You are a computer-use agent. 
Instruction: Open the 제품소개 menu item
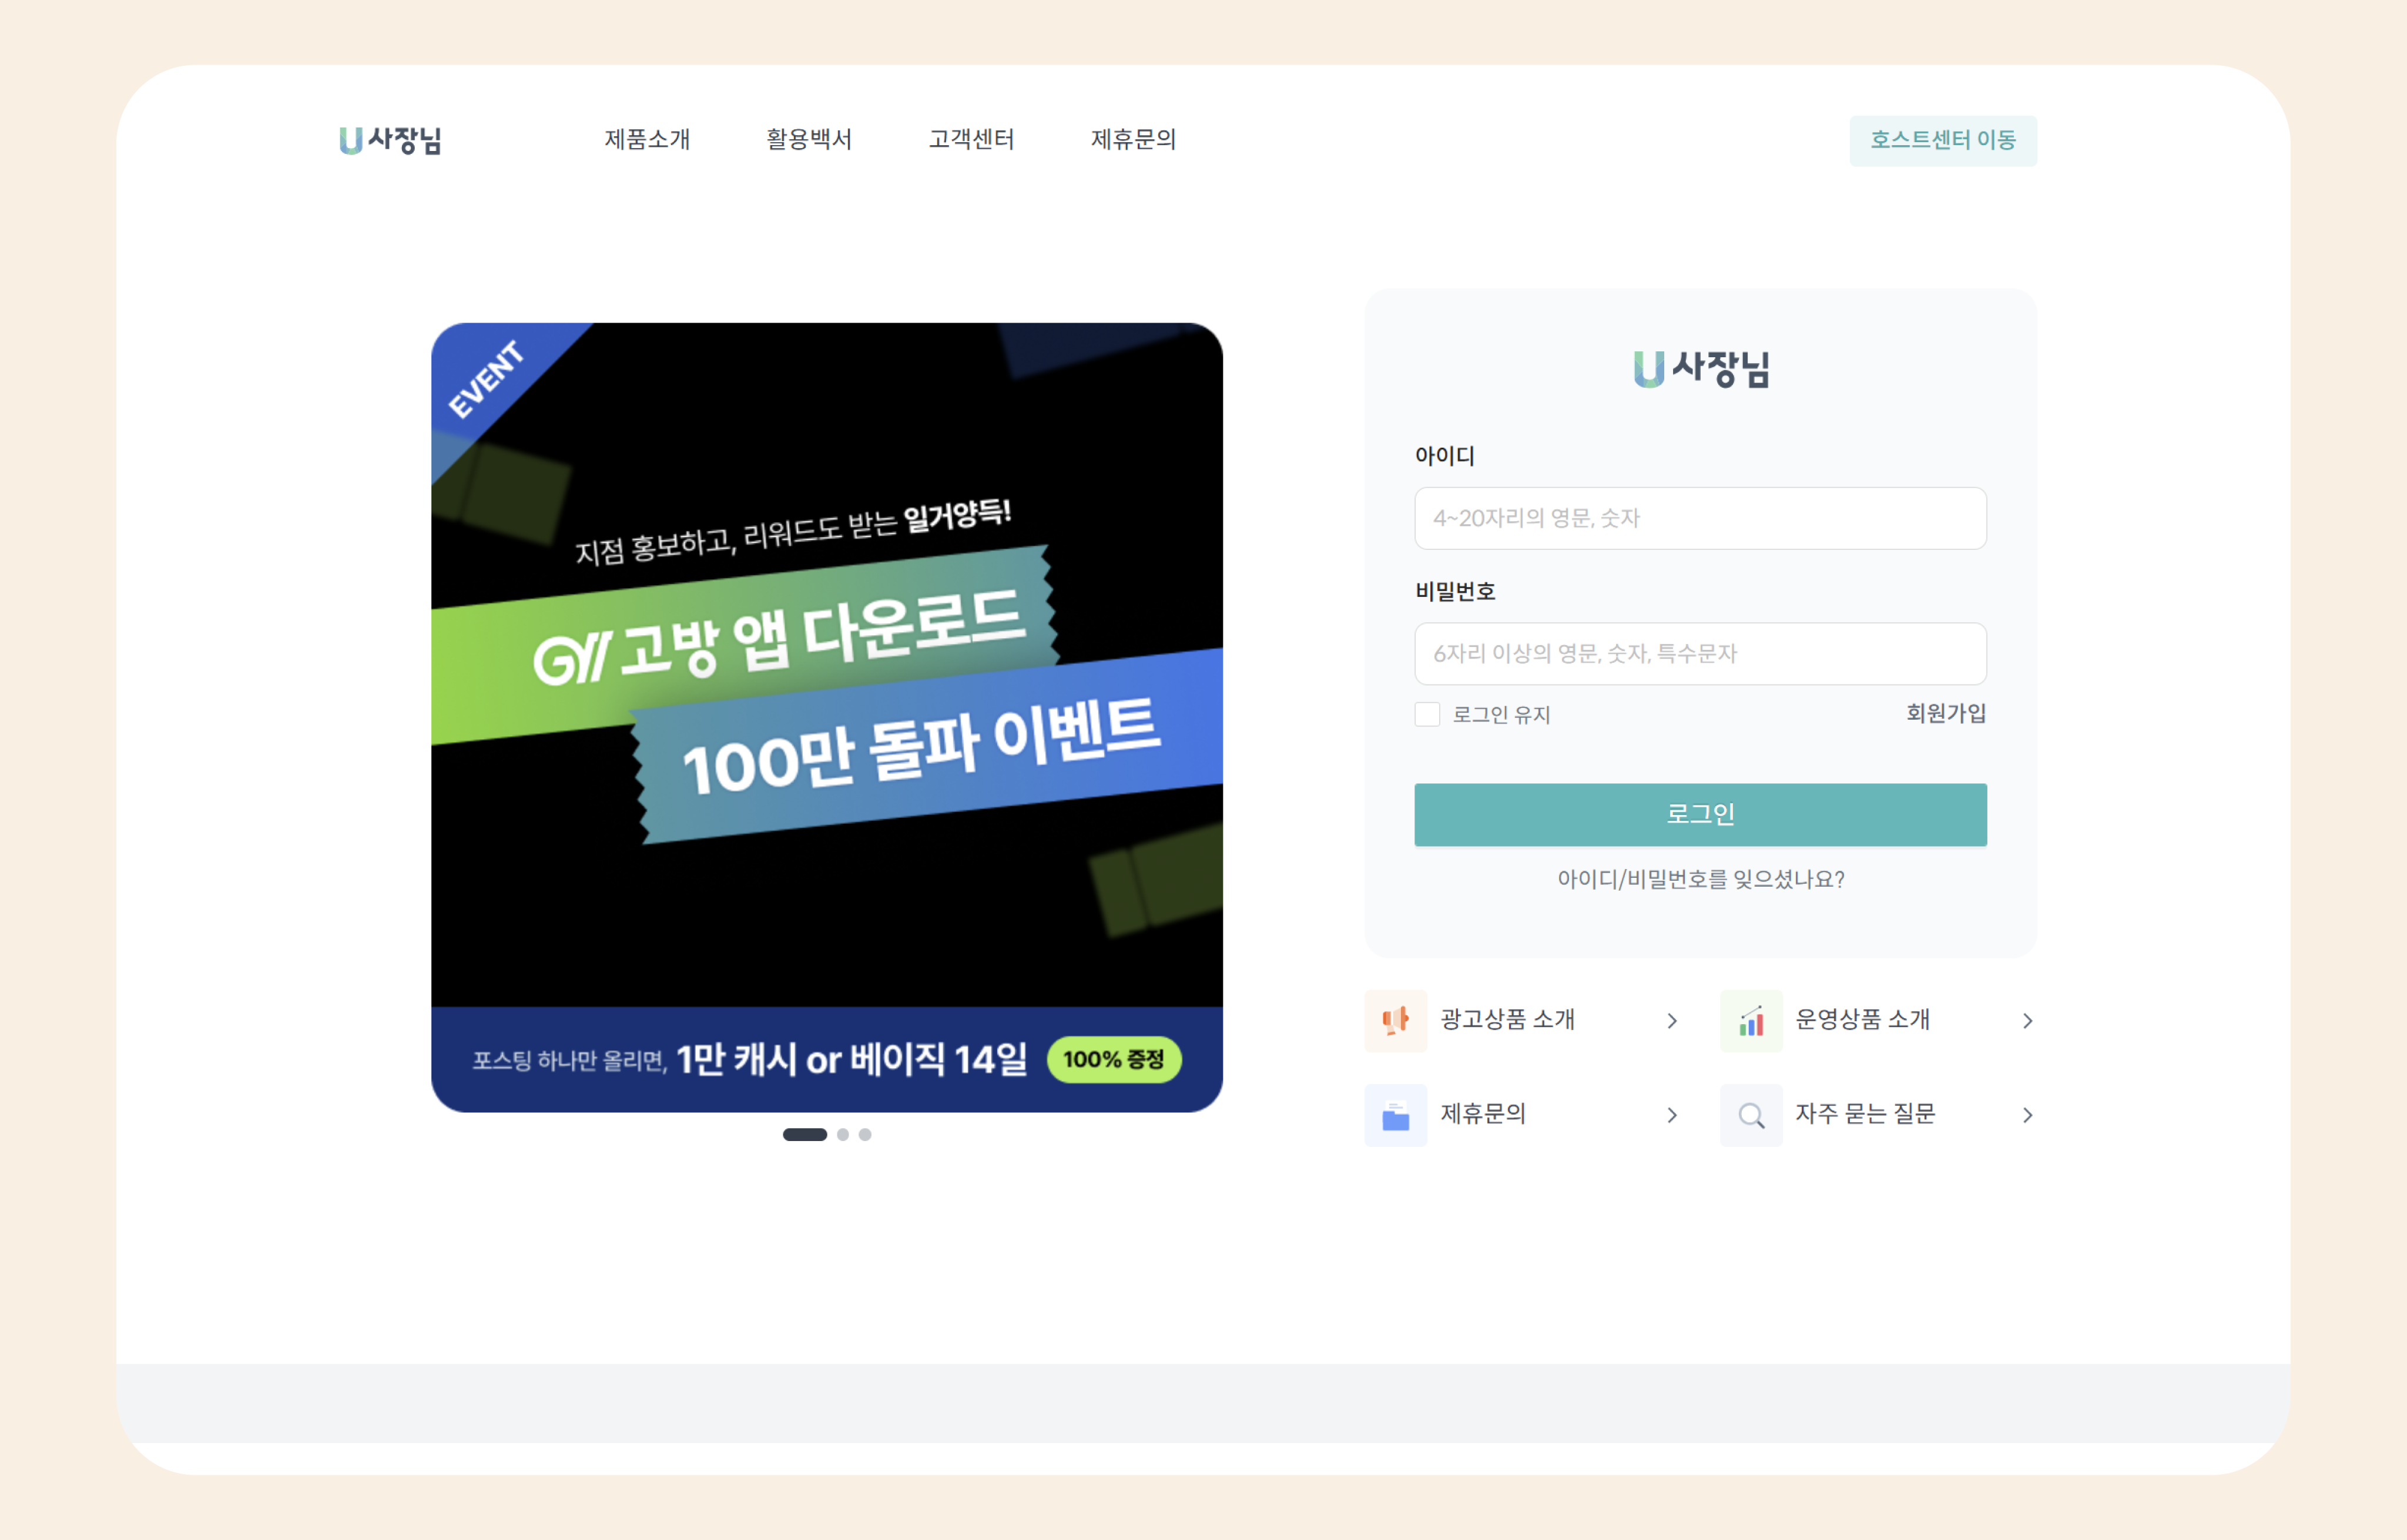(647, 139)
